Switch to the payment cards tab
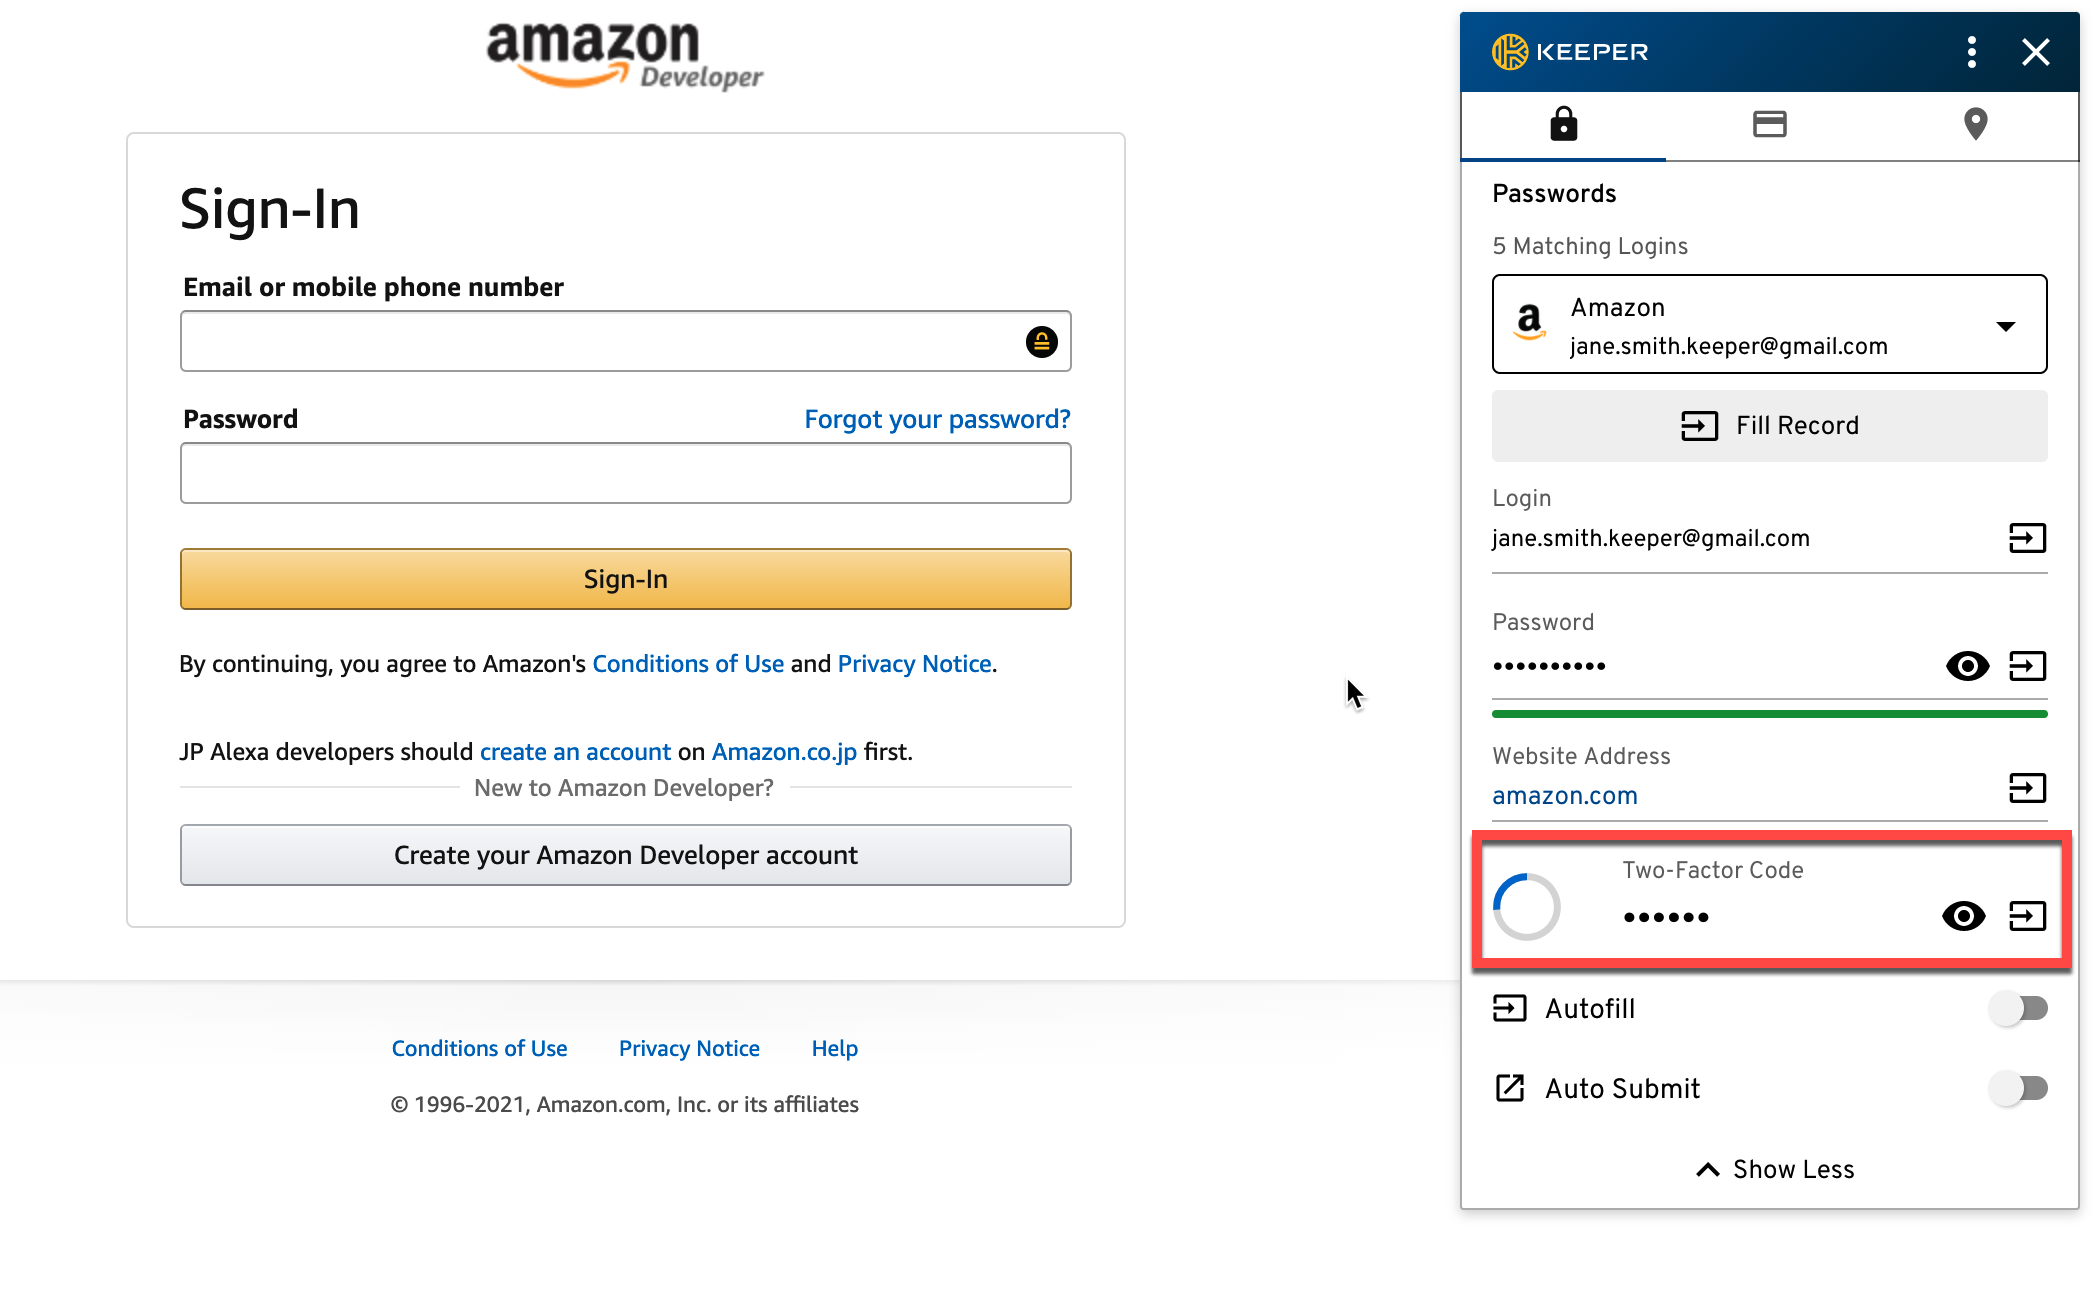 [x=1769, y=125]
